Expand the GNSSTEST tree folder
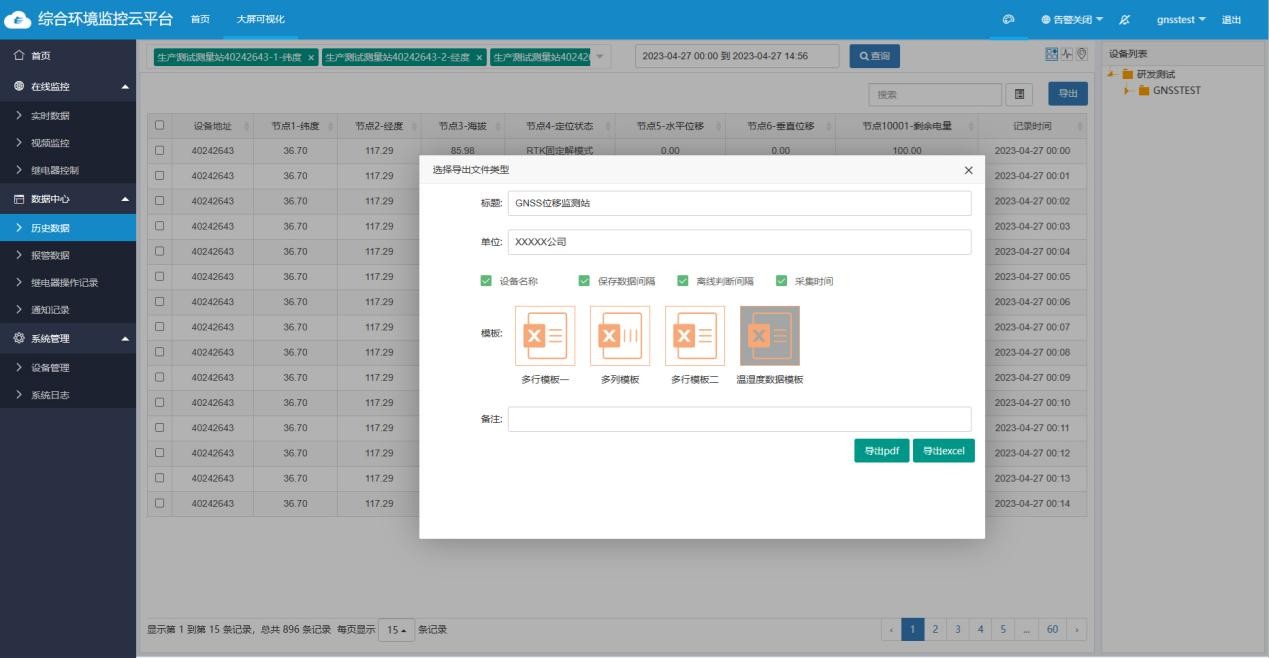 click(x=1129, y=91)
